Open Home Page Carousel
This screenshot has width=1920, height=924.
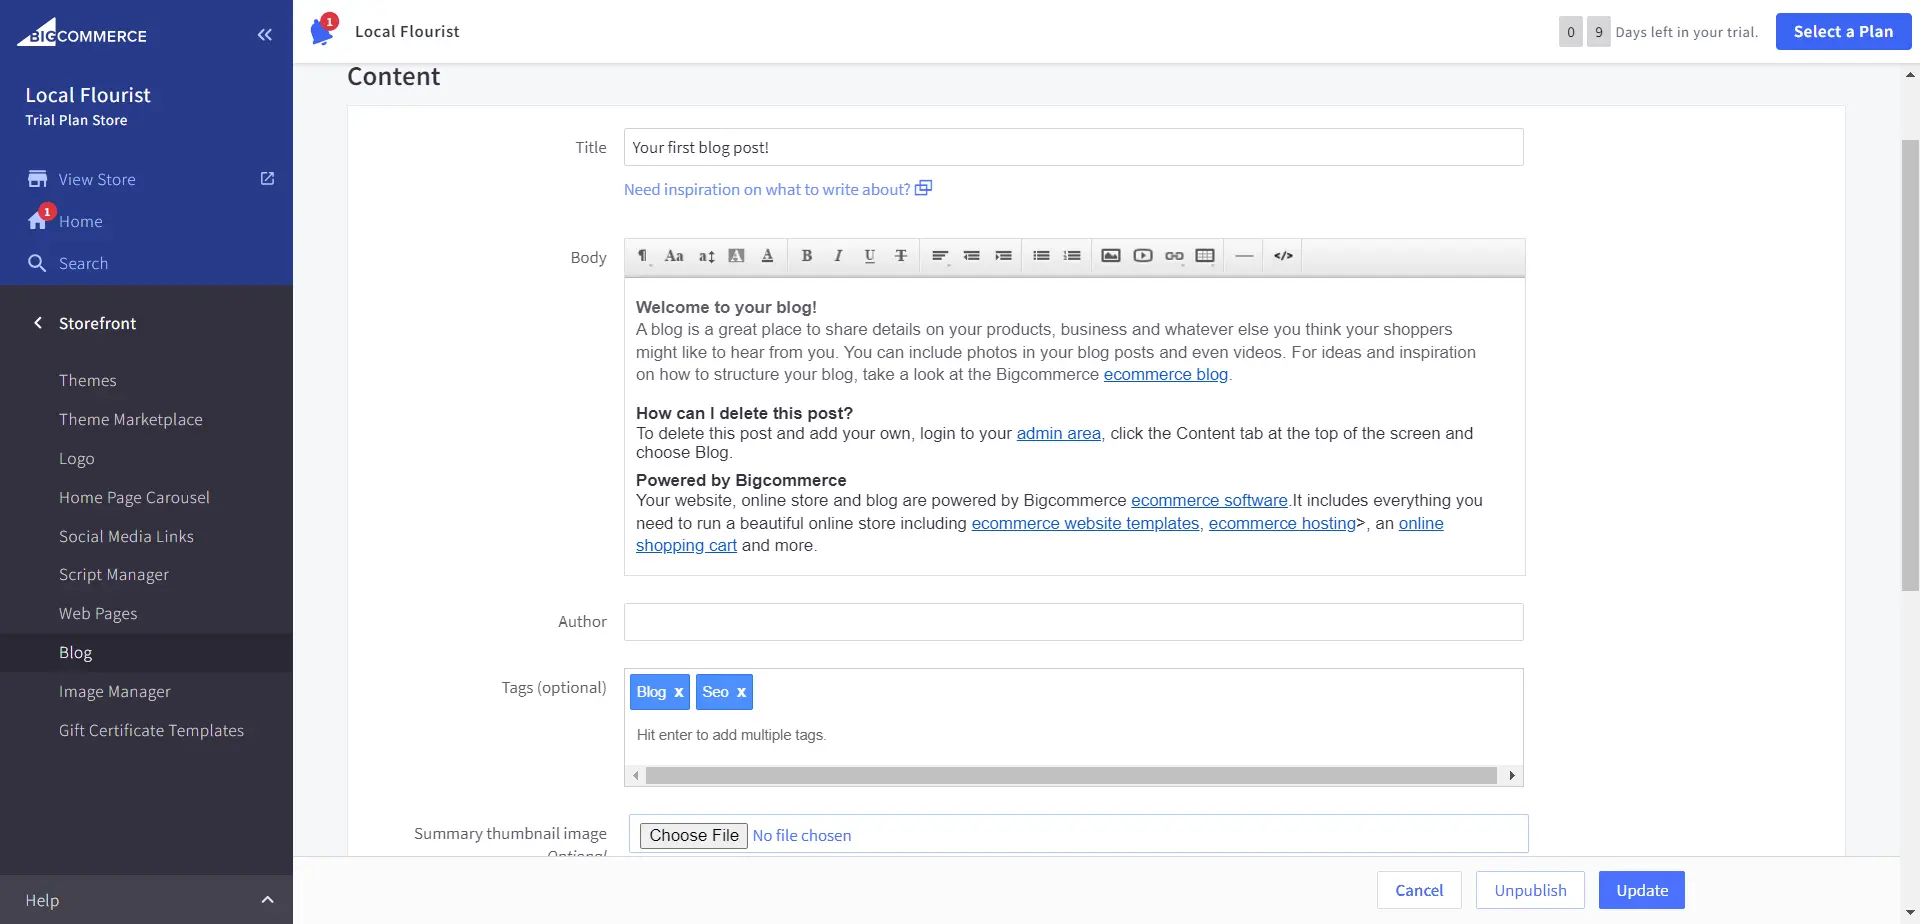(x=134, y=497)
